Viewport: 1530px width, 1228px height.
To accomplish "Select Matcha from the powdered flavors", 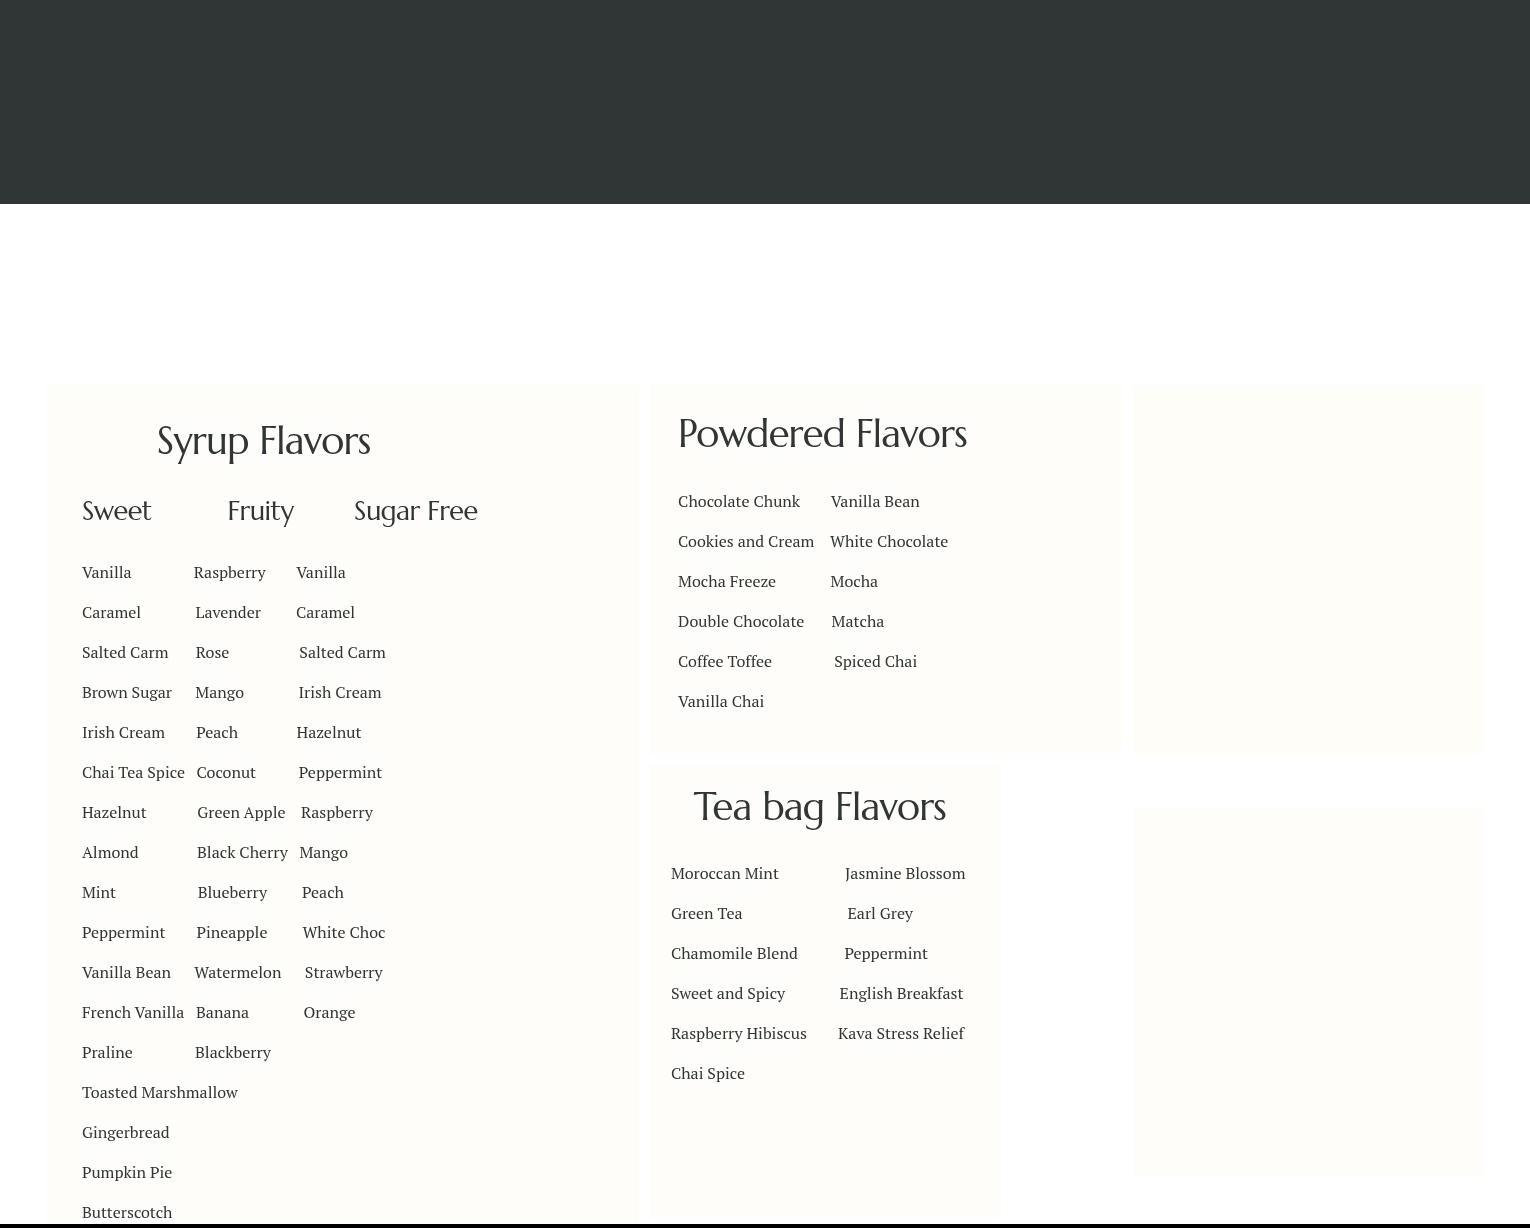I will [x=857, y=621].
